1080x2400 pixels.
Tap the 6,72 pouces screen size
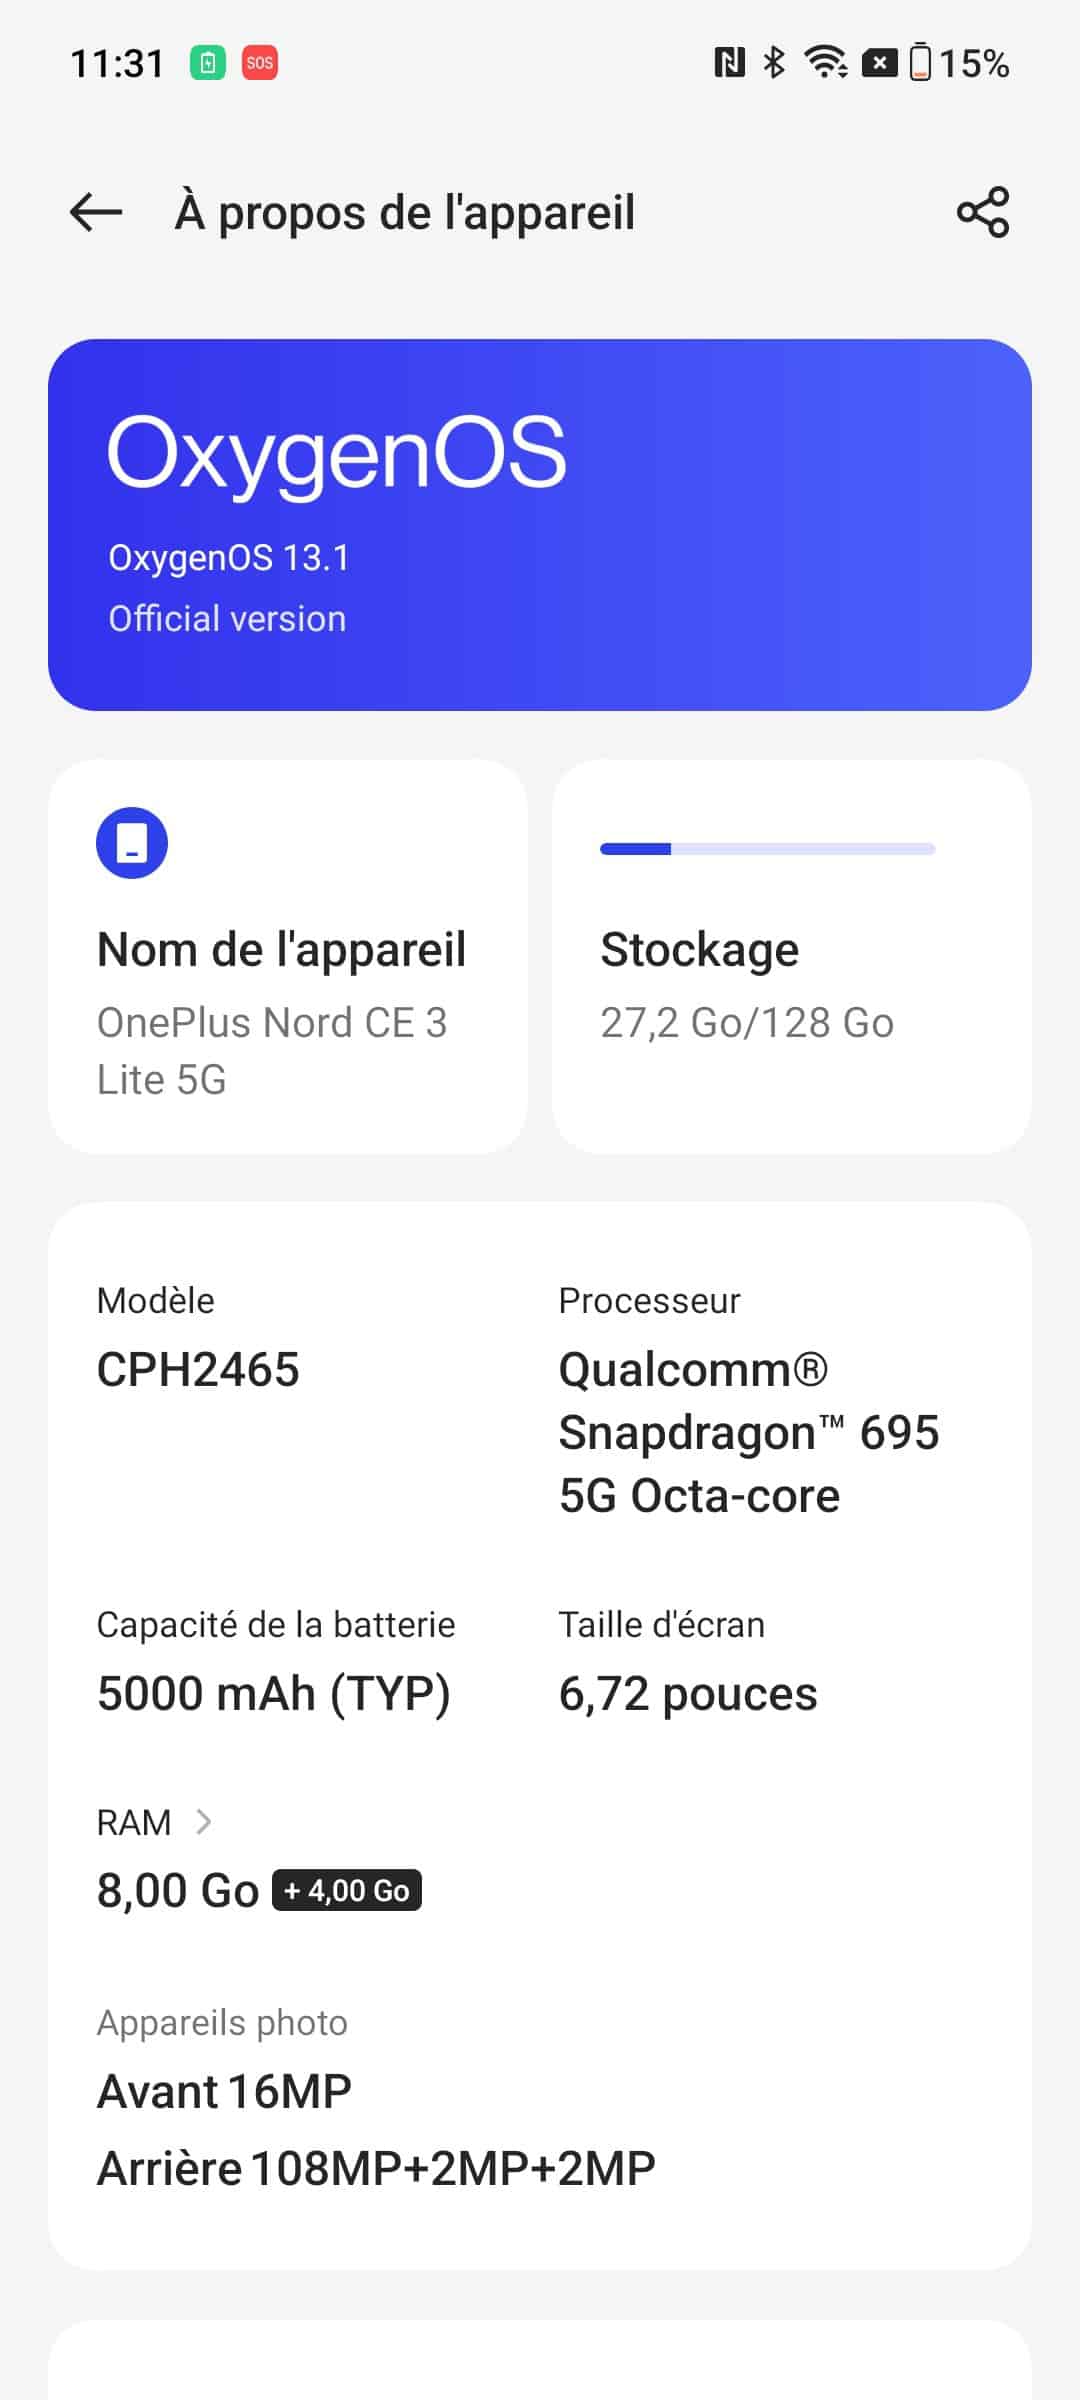coord(688,1694)
